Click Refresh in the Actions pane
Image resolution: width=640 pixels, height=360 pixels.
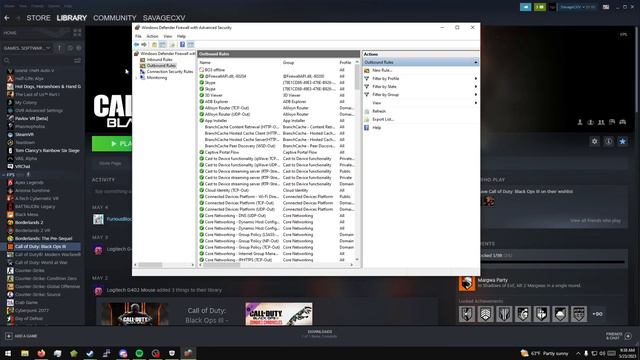pyautogui.click(x=379, y=111)
